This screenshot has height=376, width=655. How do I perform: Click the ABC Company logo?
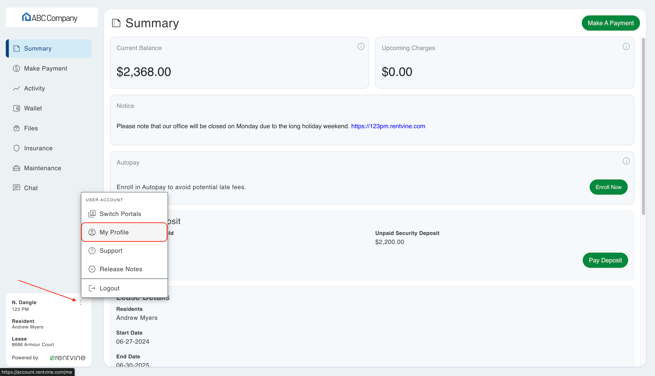[x=50, y=18]
